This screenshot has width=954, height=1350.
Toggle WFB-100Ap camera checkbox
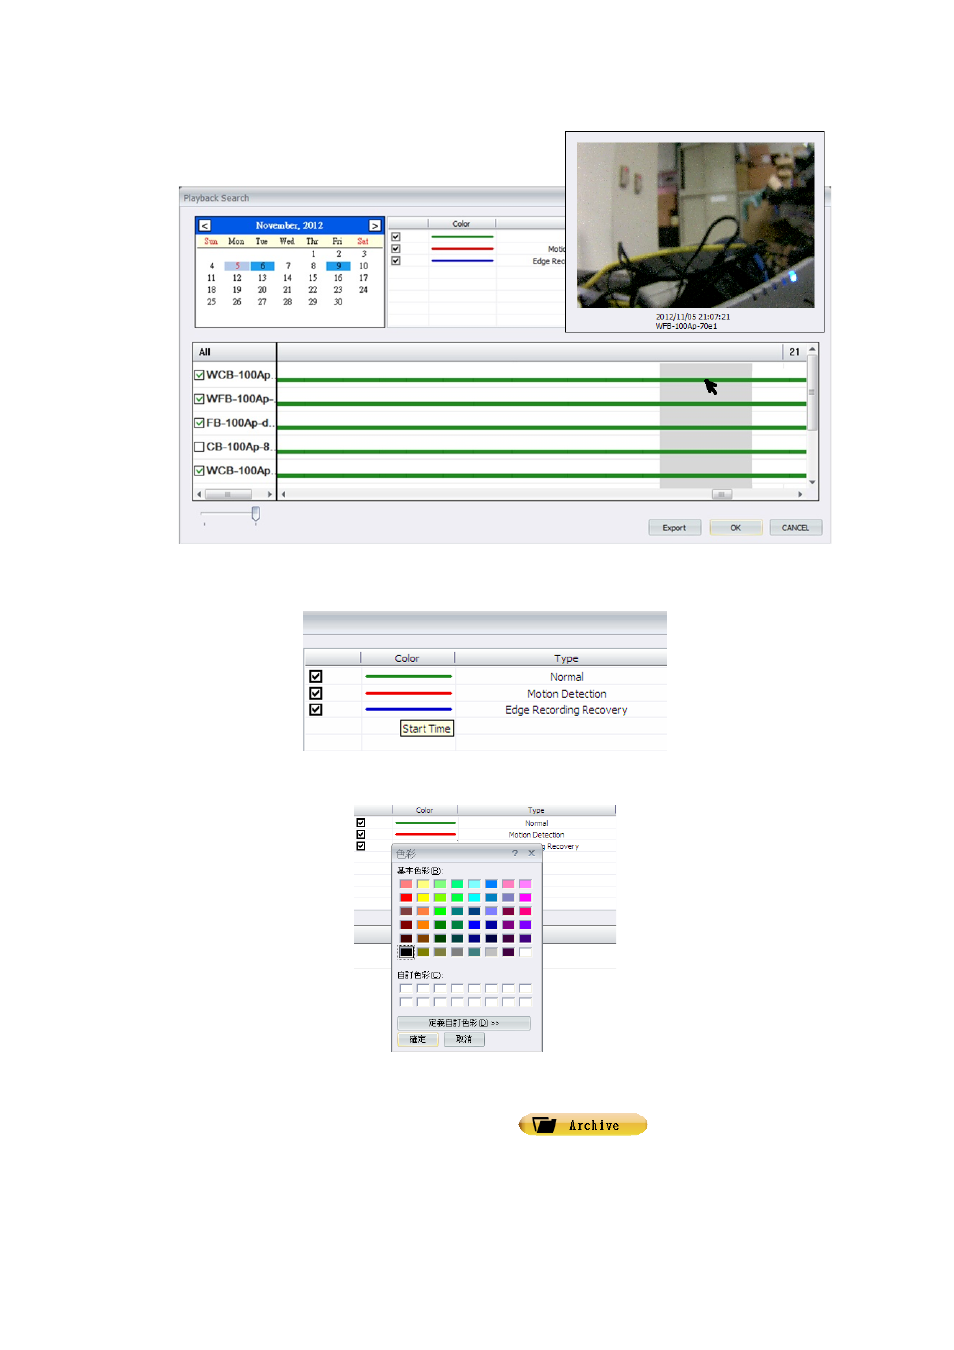point(199,399)
